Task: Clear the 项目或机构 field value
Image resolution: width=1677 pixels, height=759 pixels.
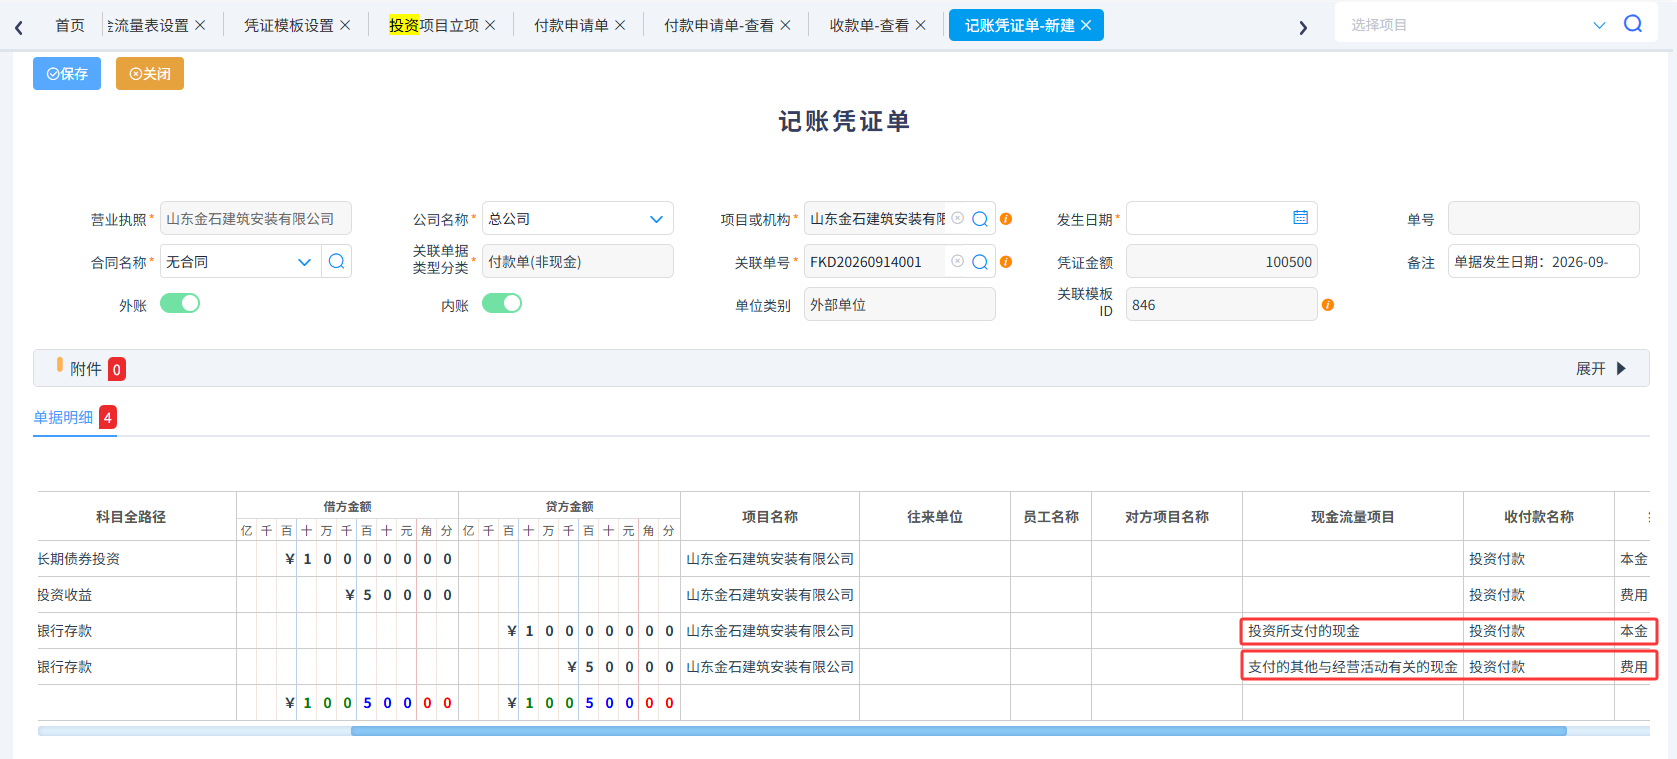Action: point(957,218)
